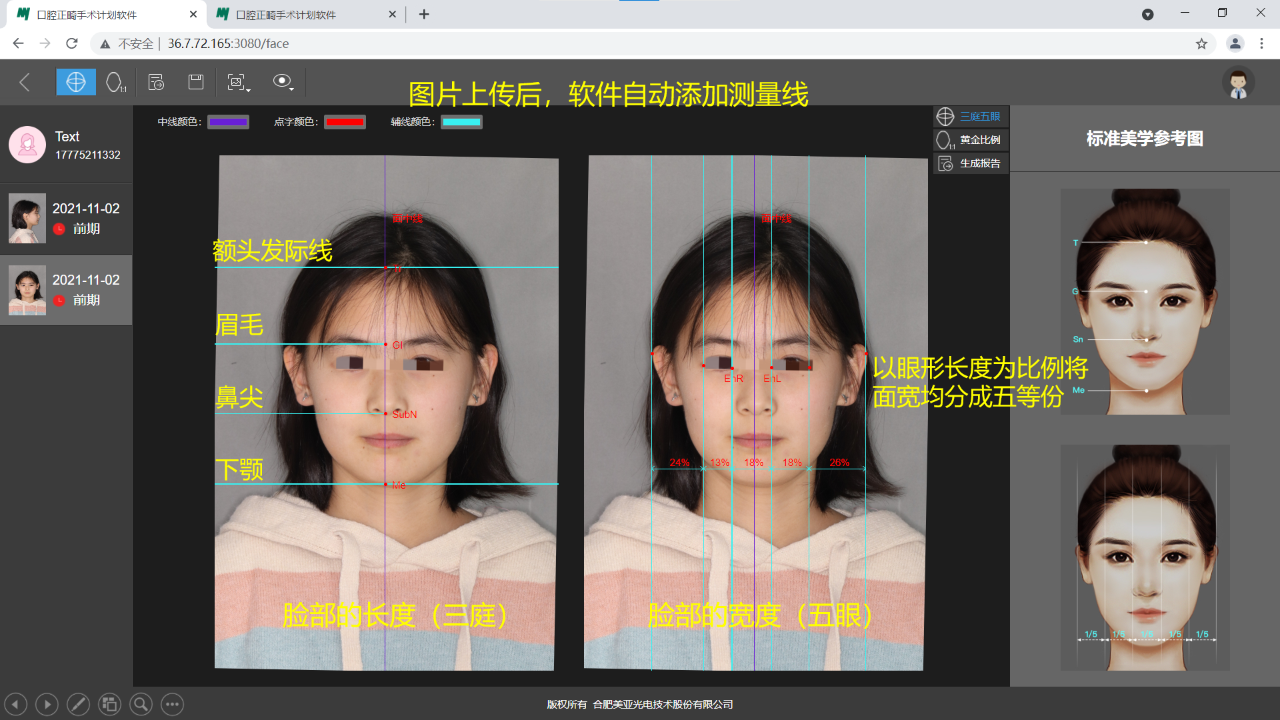Pick the midline color purple swatch
Image resolution: width=1280 pixels, height=720 pixels.
(x=228, y=122)
